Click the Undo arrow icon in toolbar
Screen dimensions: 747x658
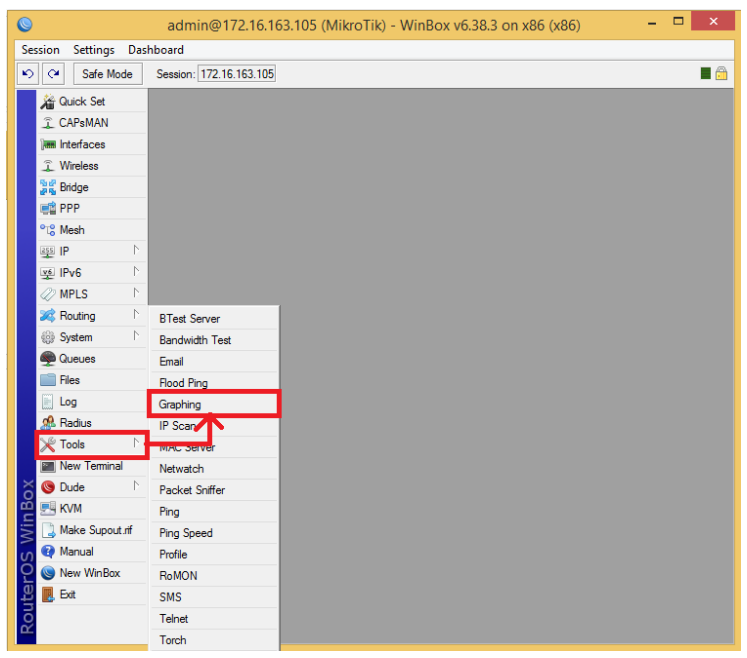(28, 74)
